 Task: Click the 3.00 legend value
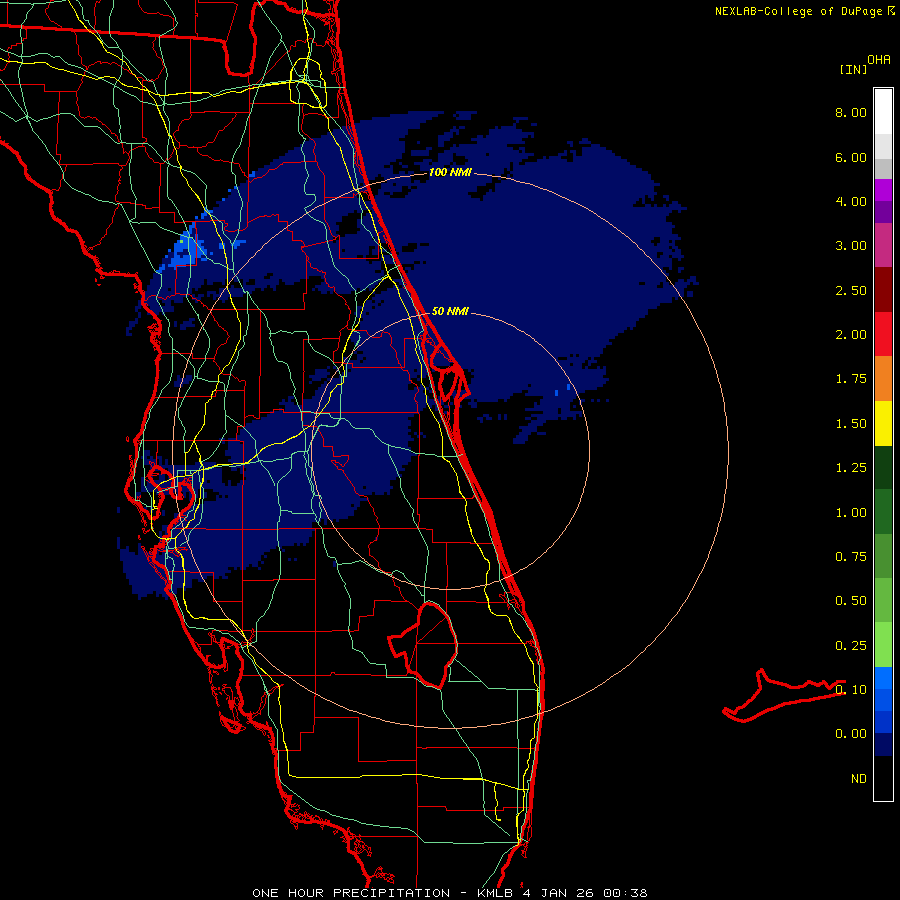click(x=851, y=246)
